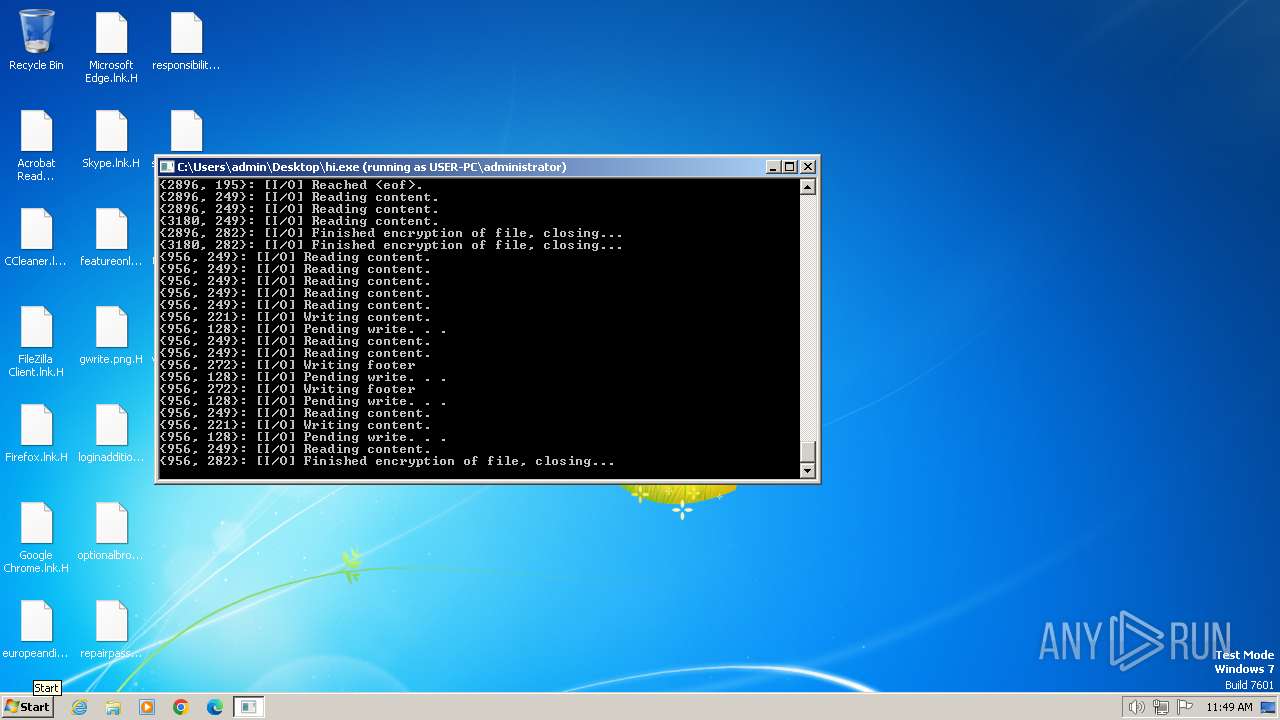Select the optionalbro... desktop file
Viewport: 1280px width, 720px height.
point(111,531)
